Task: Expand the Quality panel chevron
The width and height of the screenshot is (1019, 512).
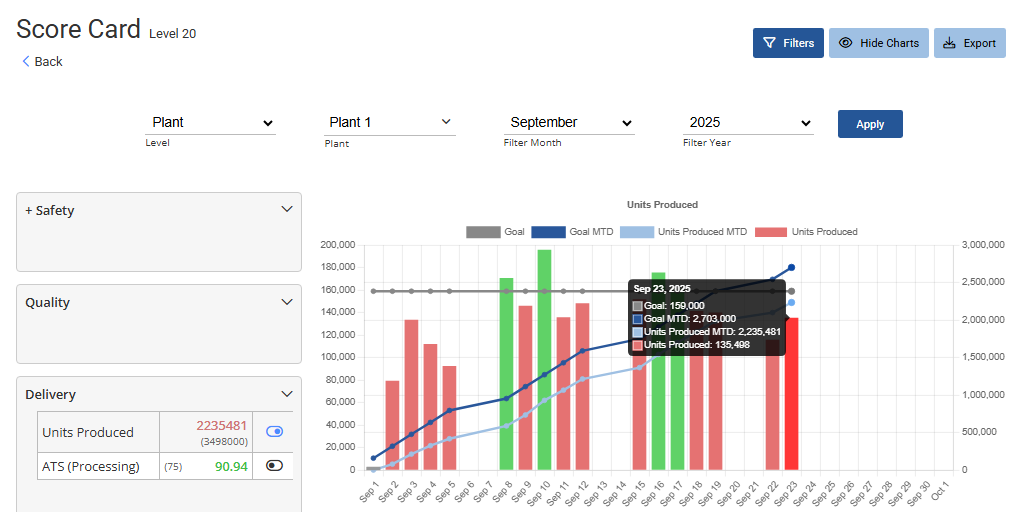Action: pos(287,301)
